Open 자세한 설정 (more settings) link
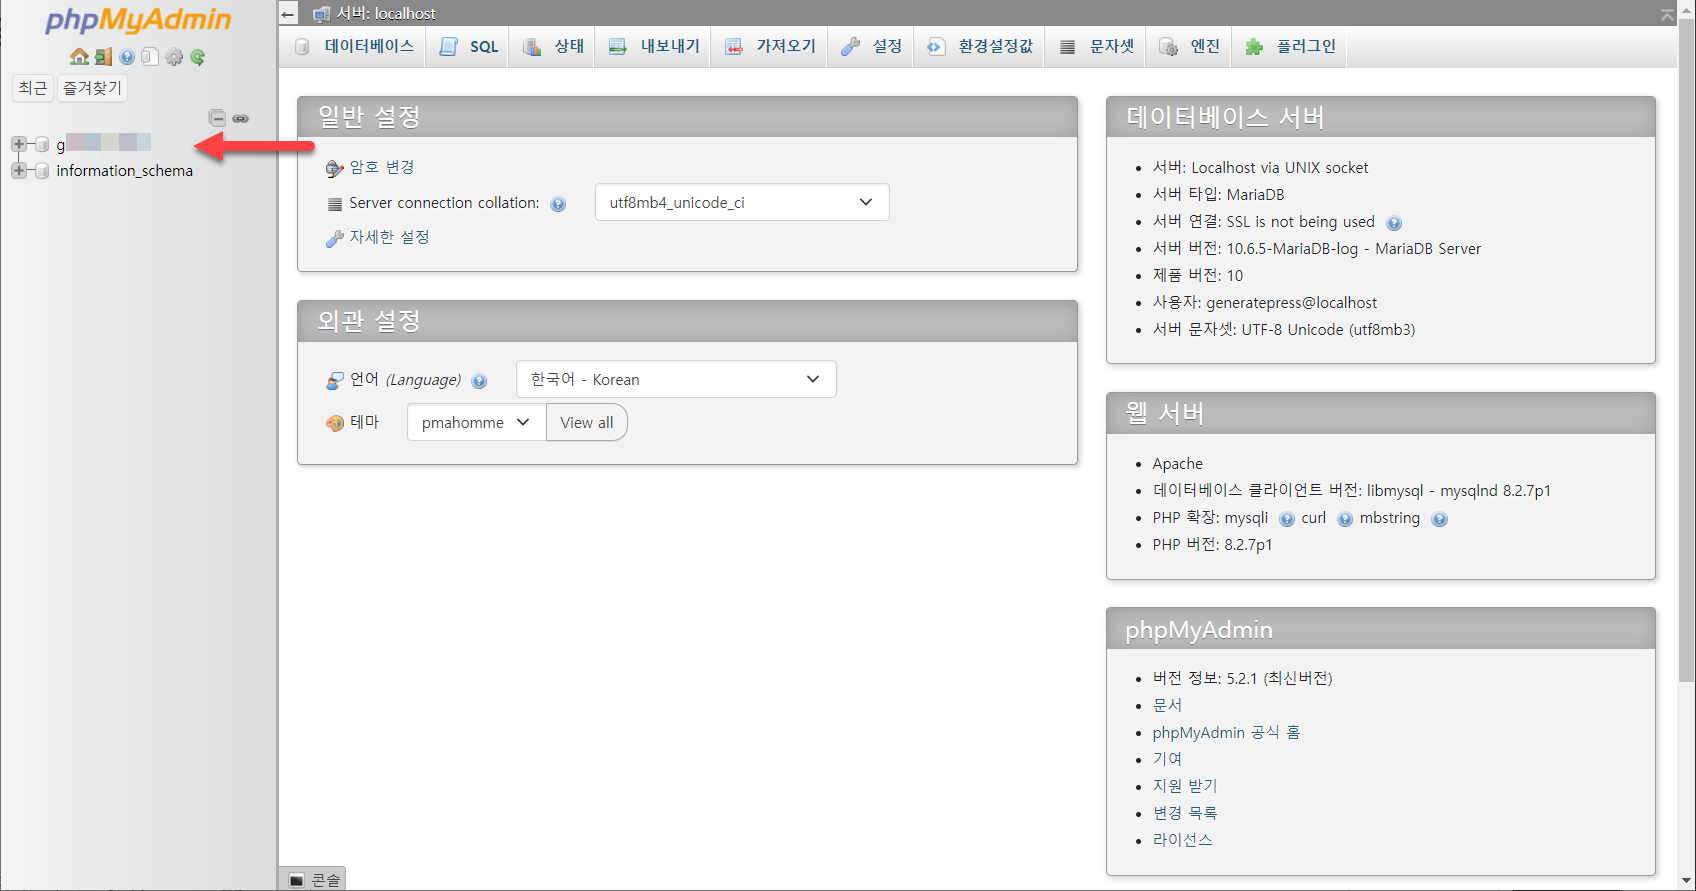The width and height of the screenshot is (1696, 891). pos(389,237)
